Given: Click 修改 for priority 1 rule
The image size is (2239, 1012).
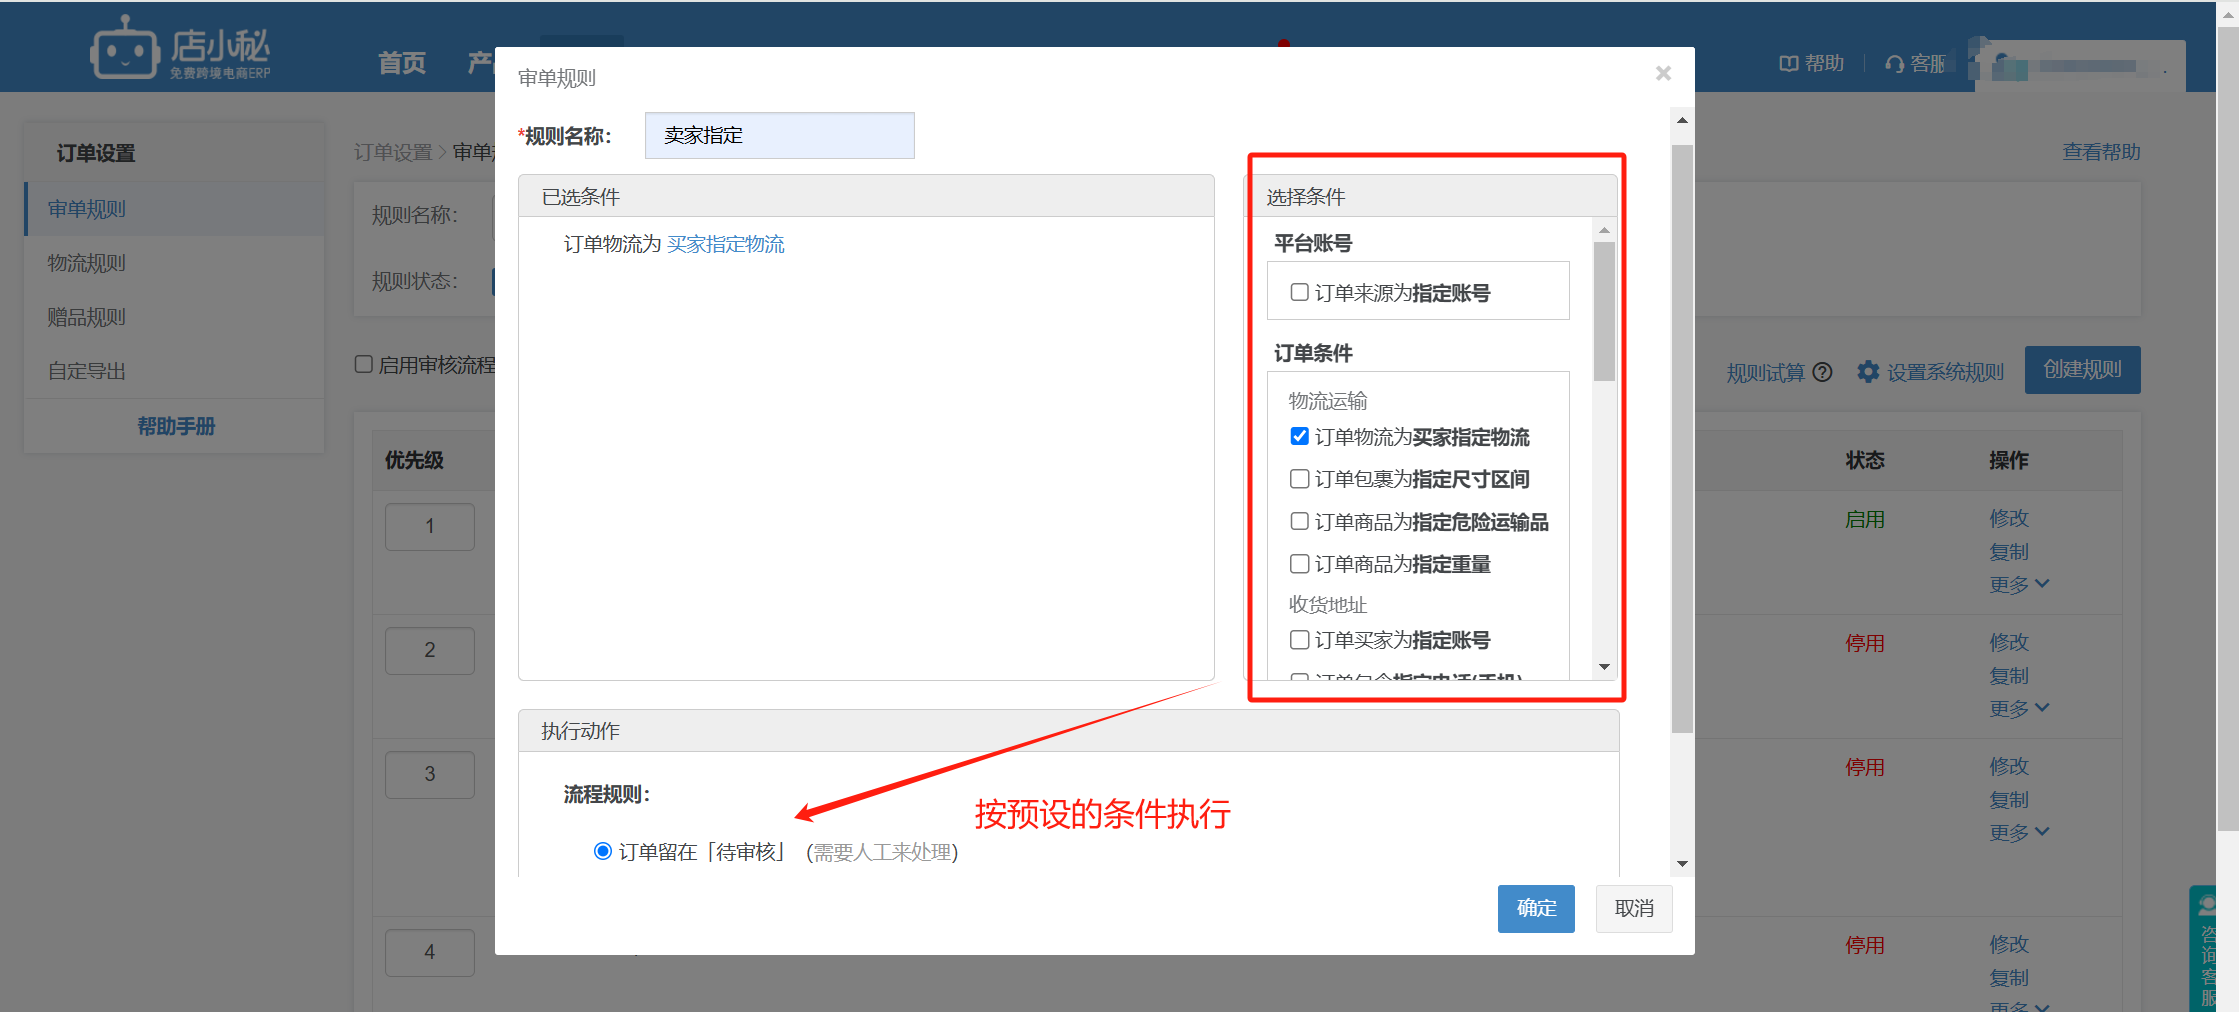Looking at the screenshot, I should pos(2009,518).
